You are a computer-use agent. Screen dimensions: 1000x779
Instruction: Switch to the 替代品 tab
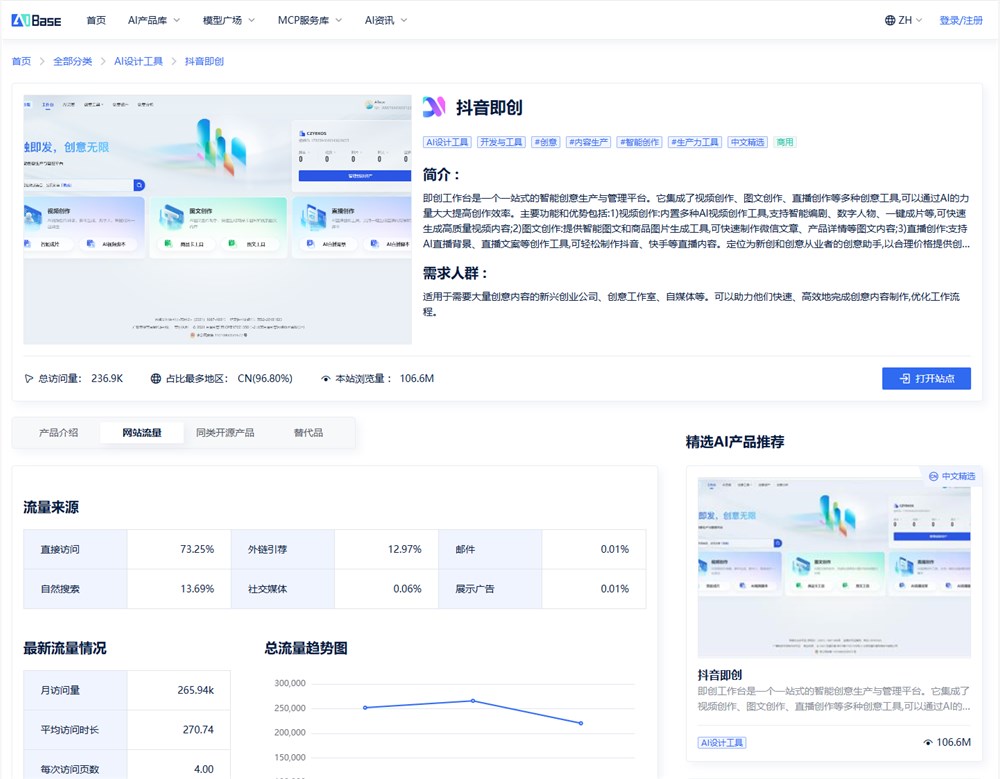(x=308, y=433)
